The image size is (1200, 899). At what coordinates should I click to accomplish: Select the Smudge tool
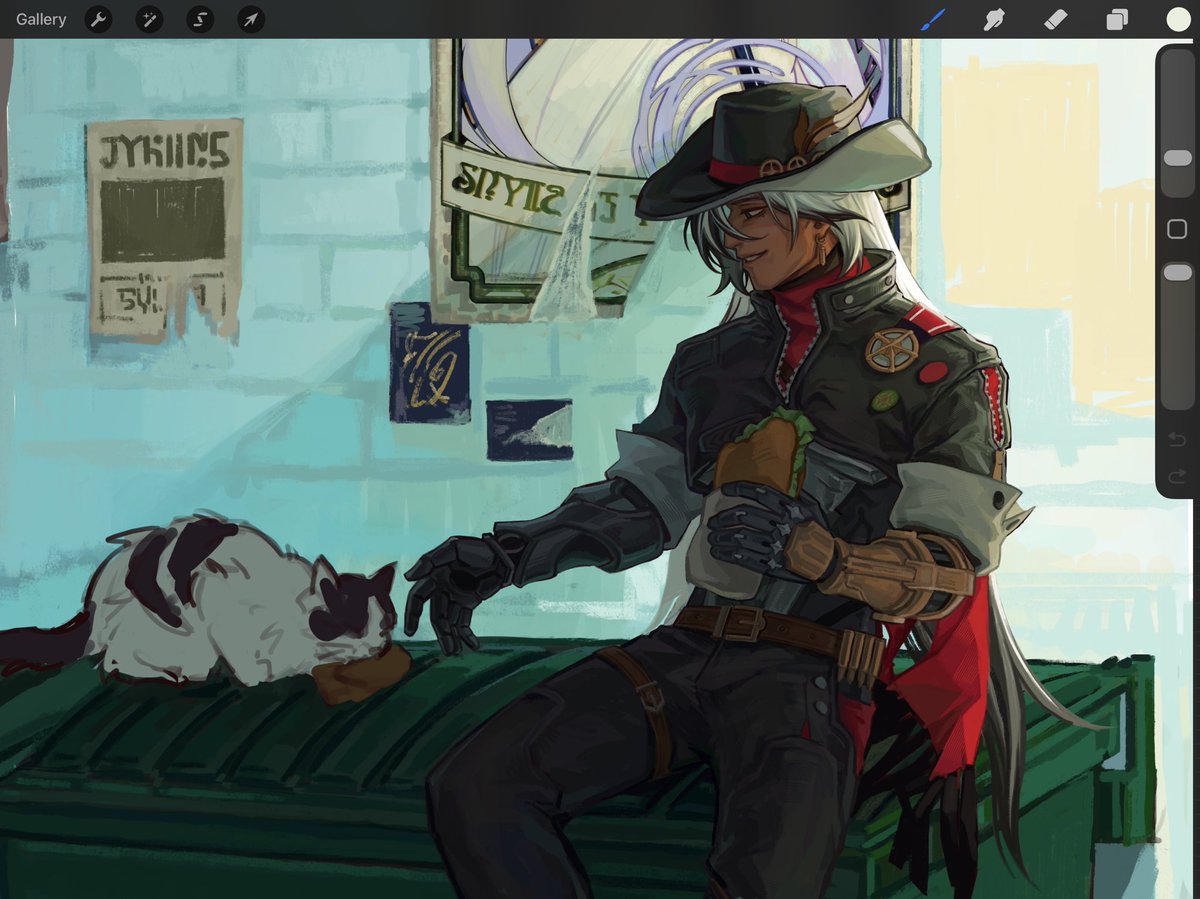(994, 19)
